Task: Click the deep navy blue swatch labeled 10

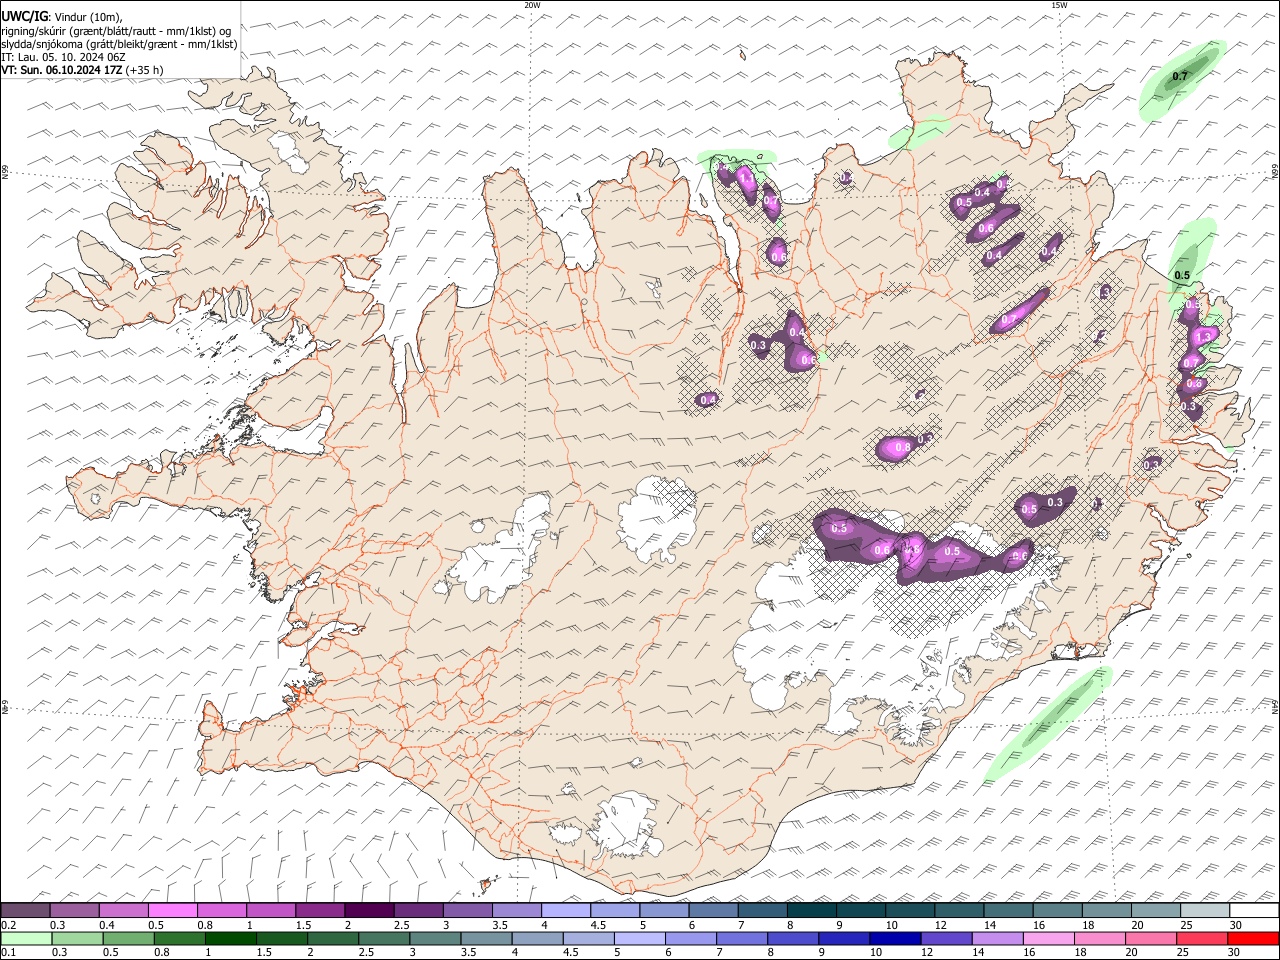Action: click(893, 939)
